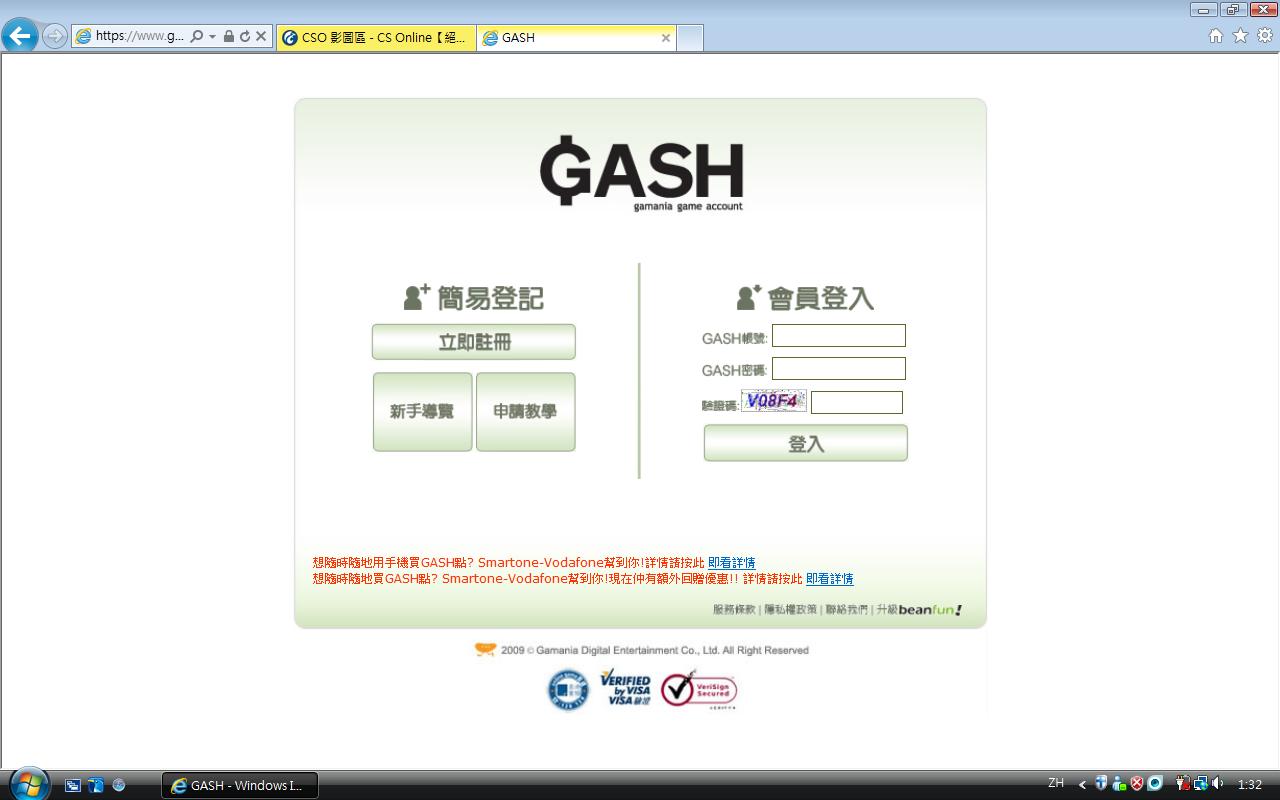Click the V08F4 captcha image
The width and height of the screenshot is (1280, 800).
[x=774, y=401]
